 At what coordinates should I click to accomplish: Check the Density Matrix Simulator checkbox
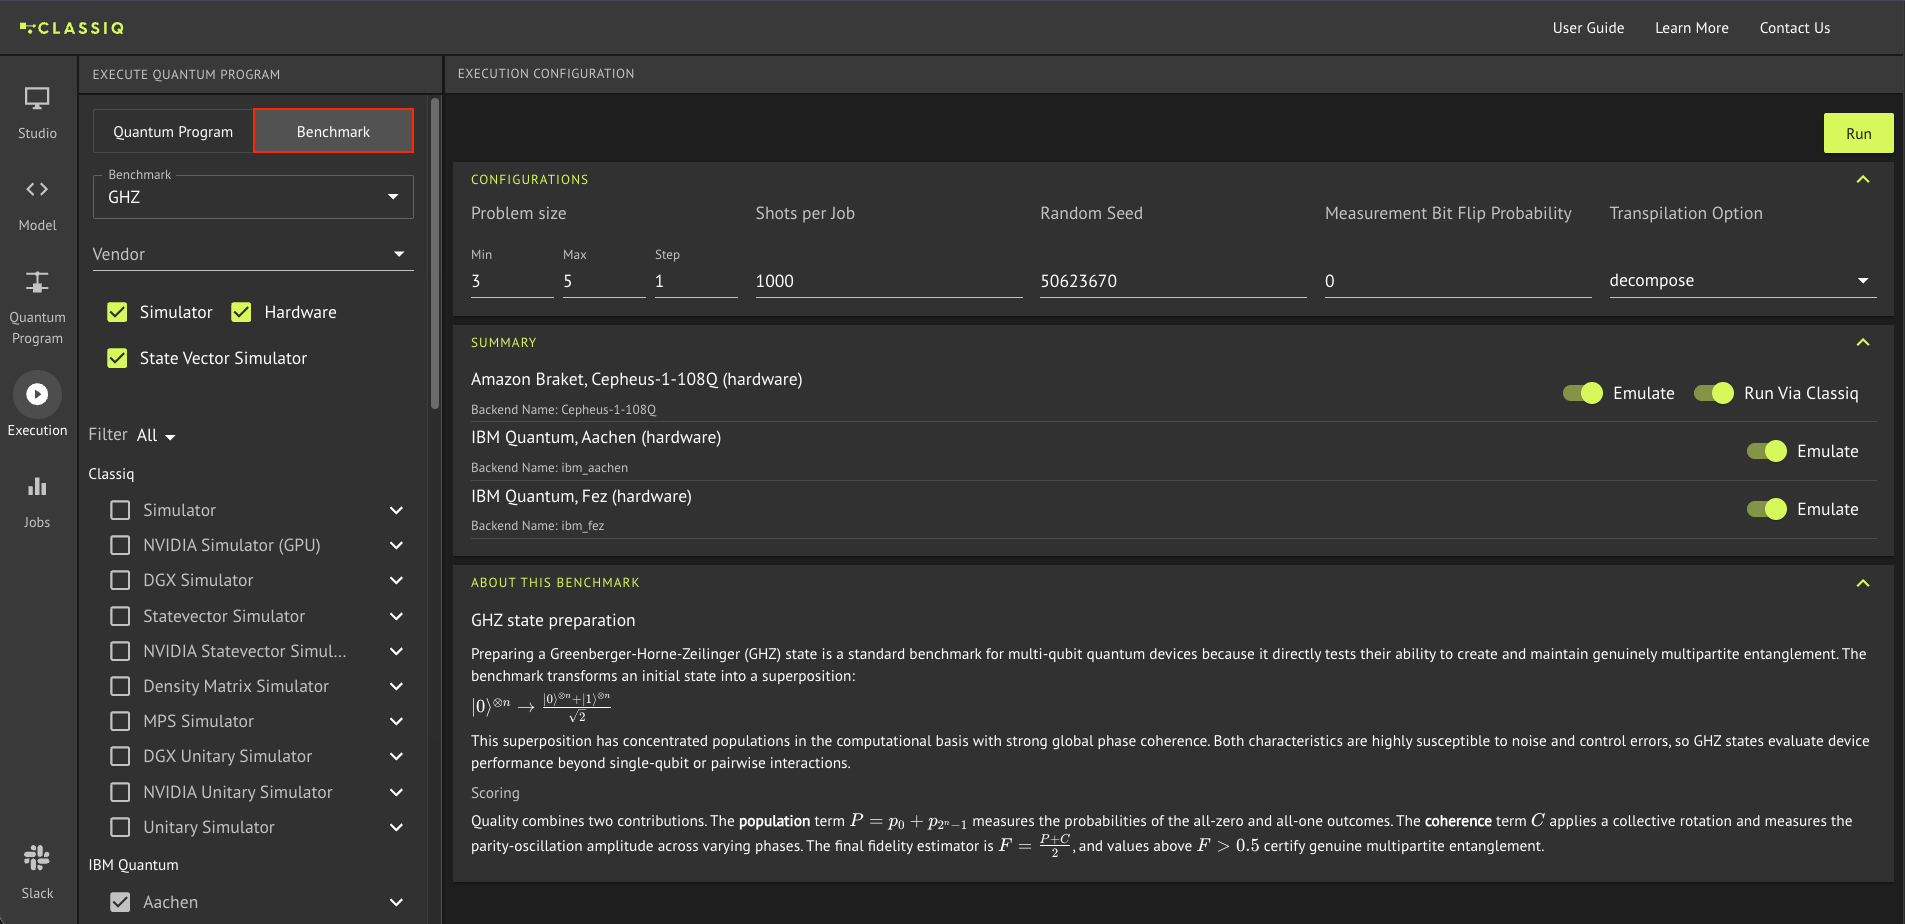(x=120, y=686)
